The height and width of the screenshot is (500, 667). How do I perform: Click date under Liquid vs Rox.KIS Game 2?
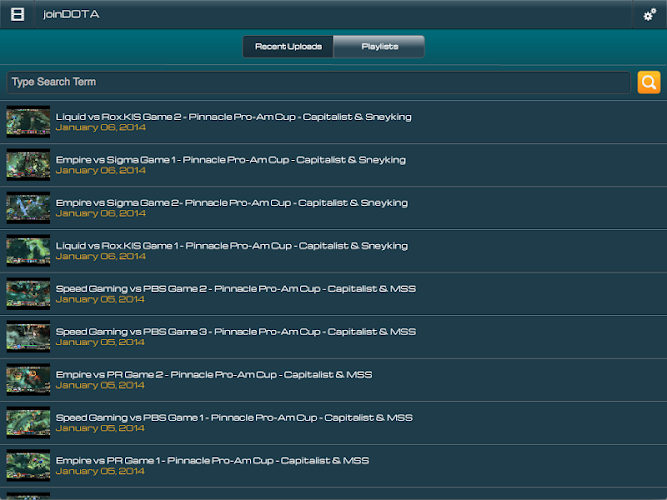click(x=100, y=127)
